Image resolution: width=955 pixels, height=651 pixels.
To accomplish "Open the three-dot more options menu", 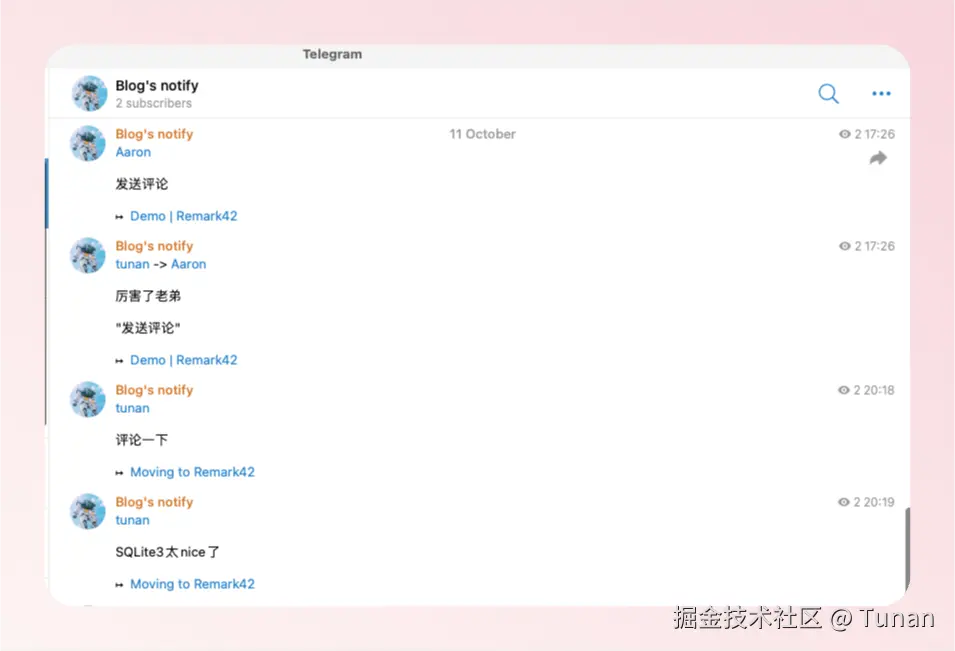I will (x=881, y=93).
